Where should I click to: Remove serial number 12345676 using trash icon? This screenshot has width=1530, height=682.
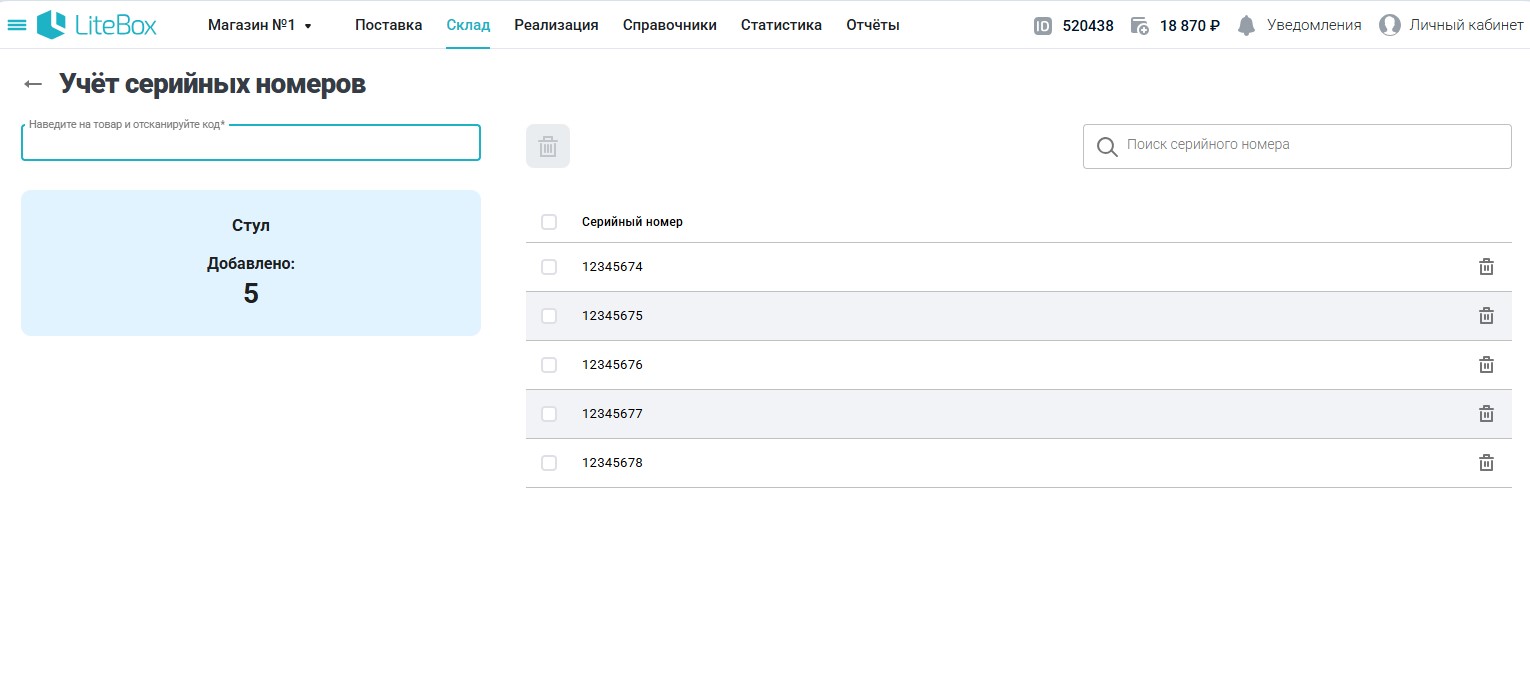(1486, 365)
